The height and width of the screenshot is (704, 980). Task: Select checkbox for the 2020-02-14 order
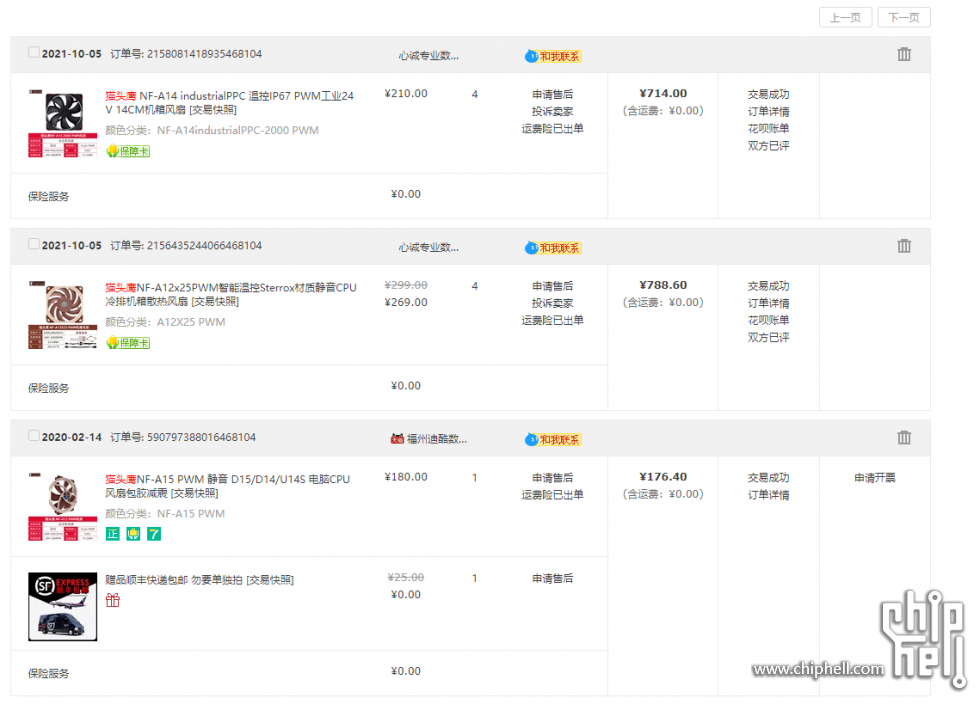(34, 436)
